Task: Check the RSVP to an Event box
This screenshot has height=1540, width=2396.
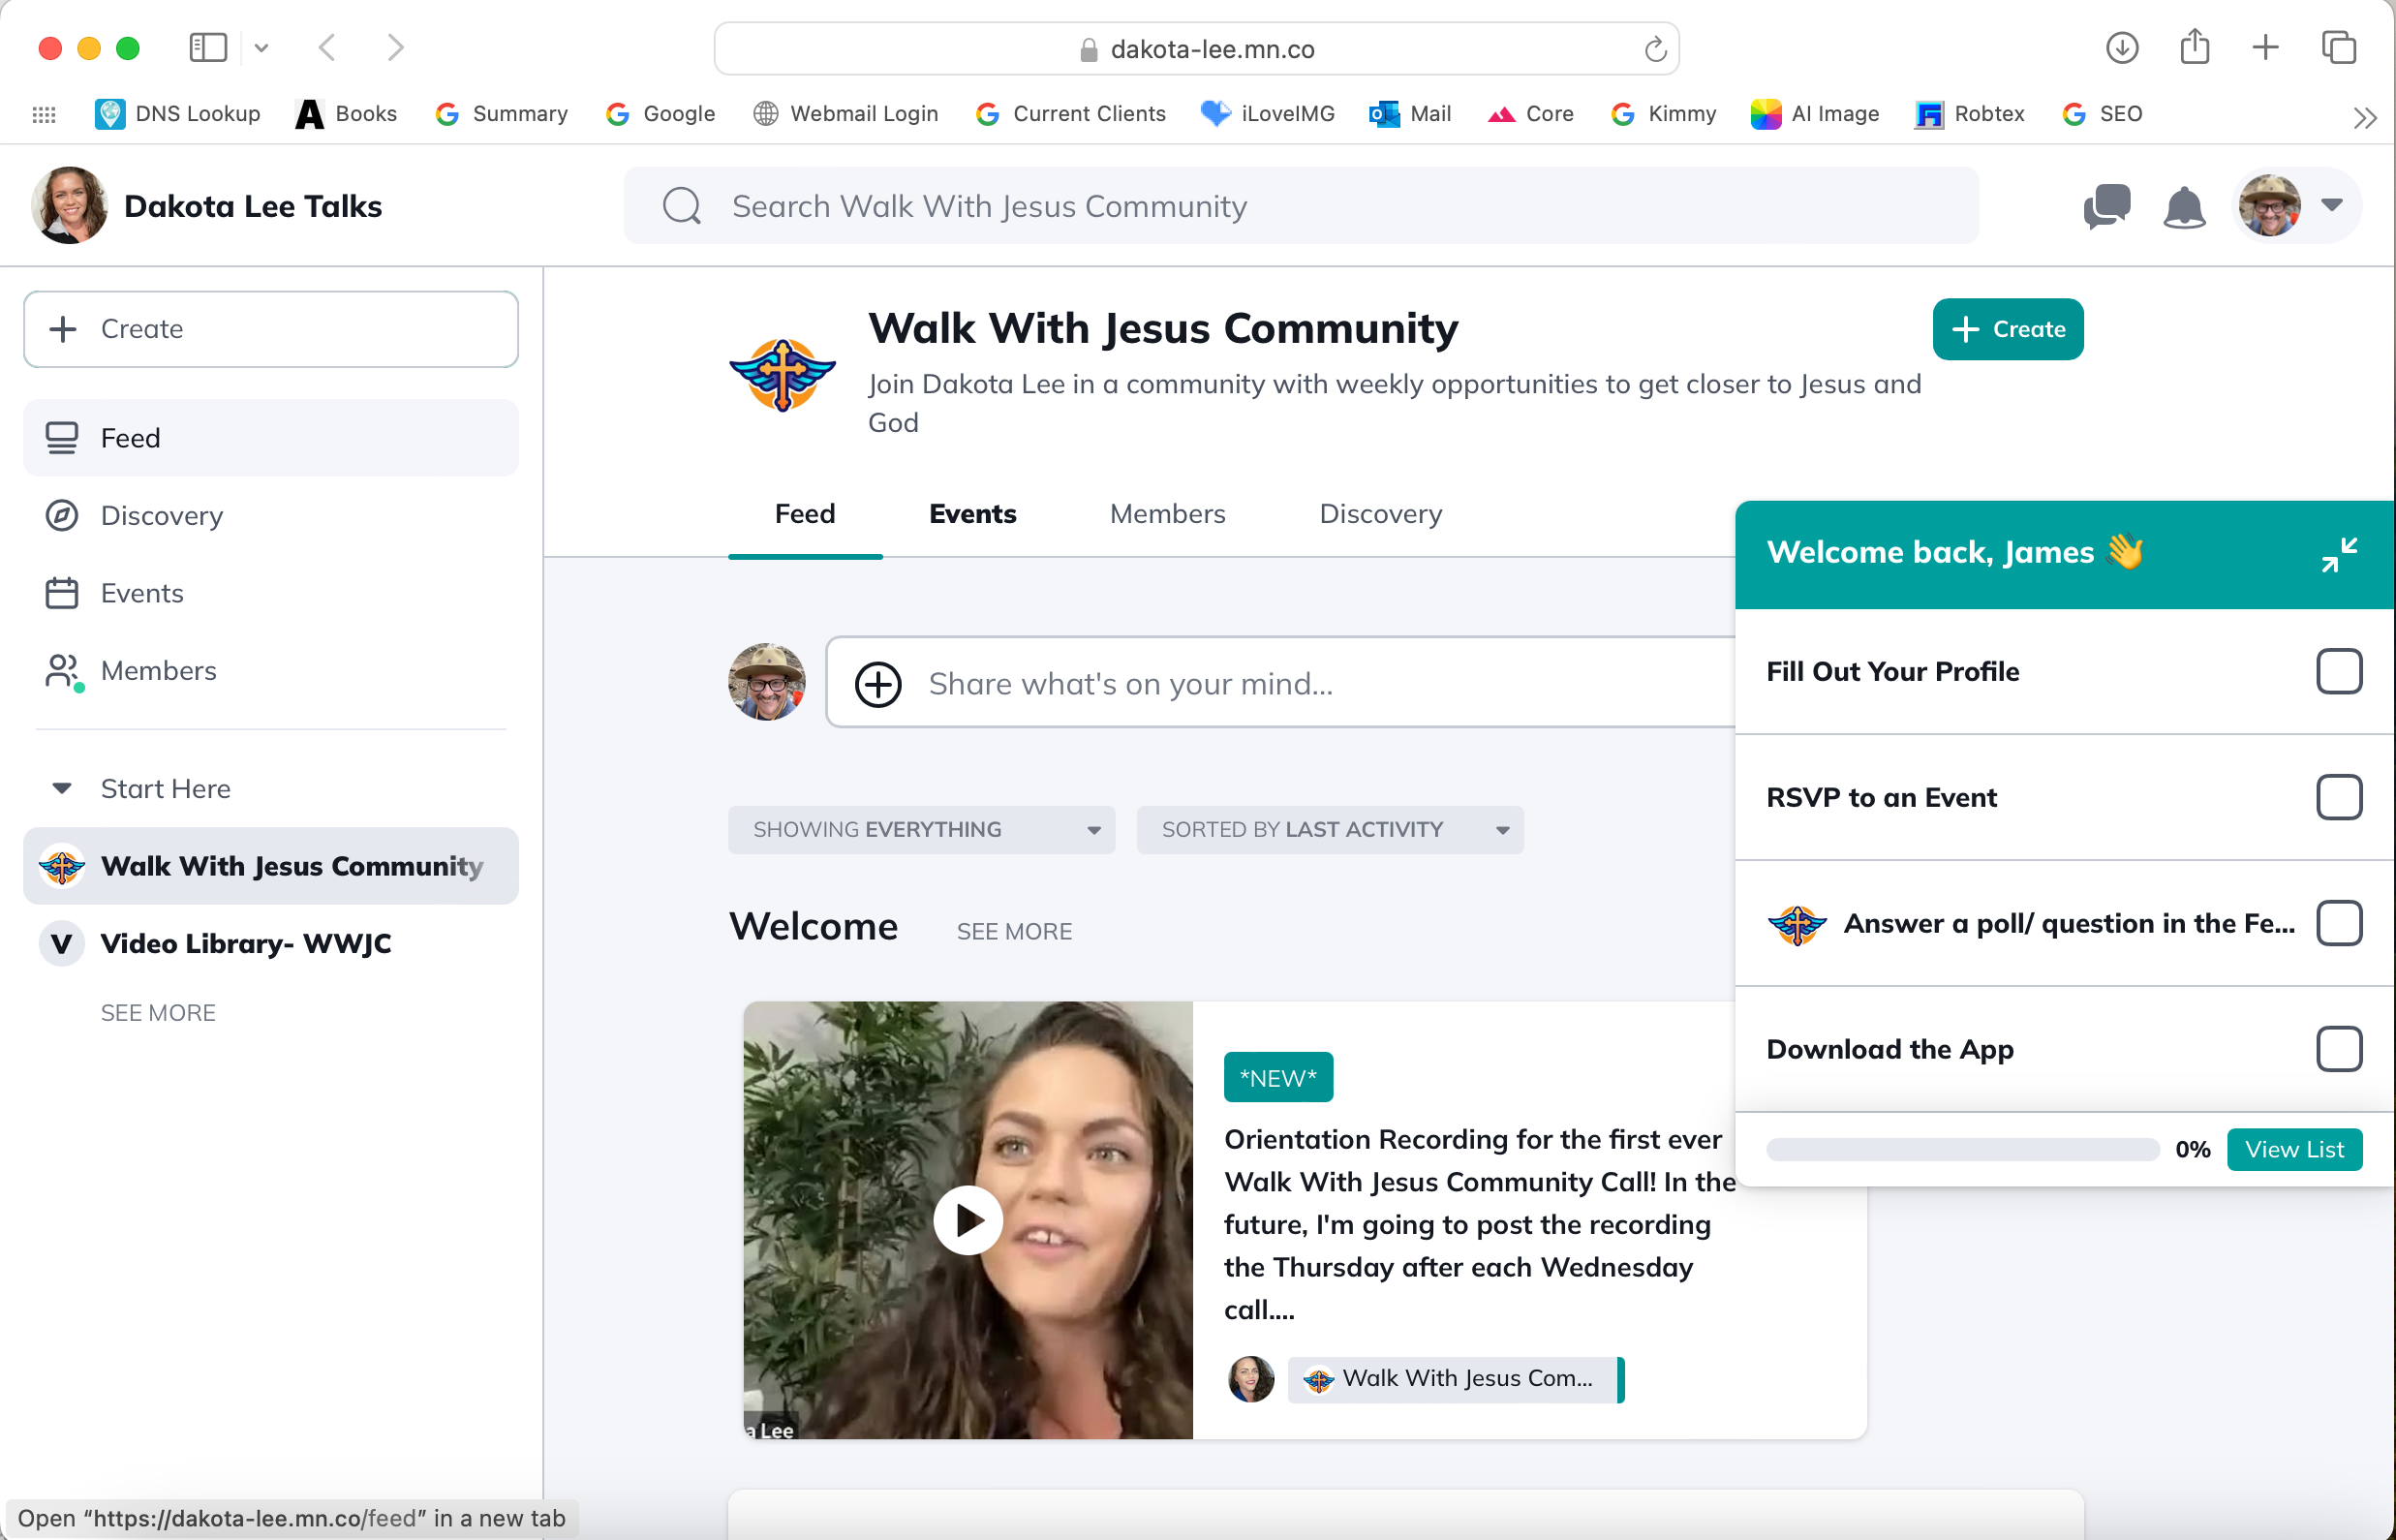Action: click(x=2338, y=797)
